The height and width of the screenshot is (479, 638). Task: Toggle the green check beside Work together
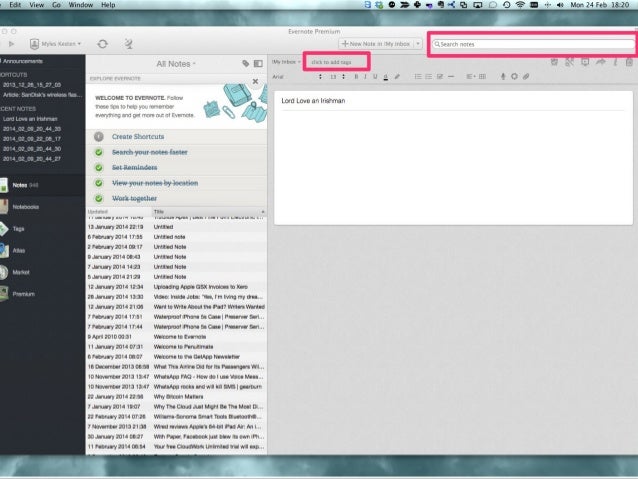coord(98,199)
